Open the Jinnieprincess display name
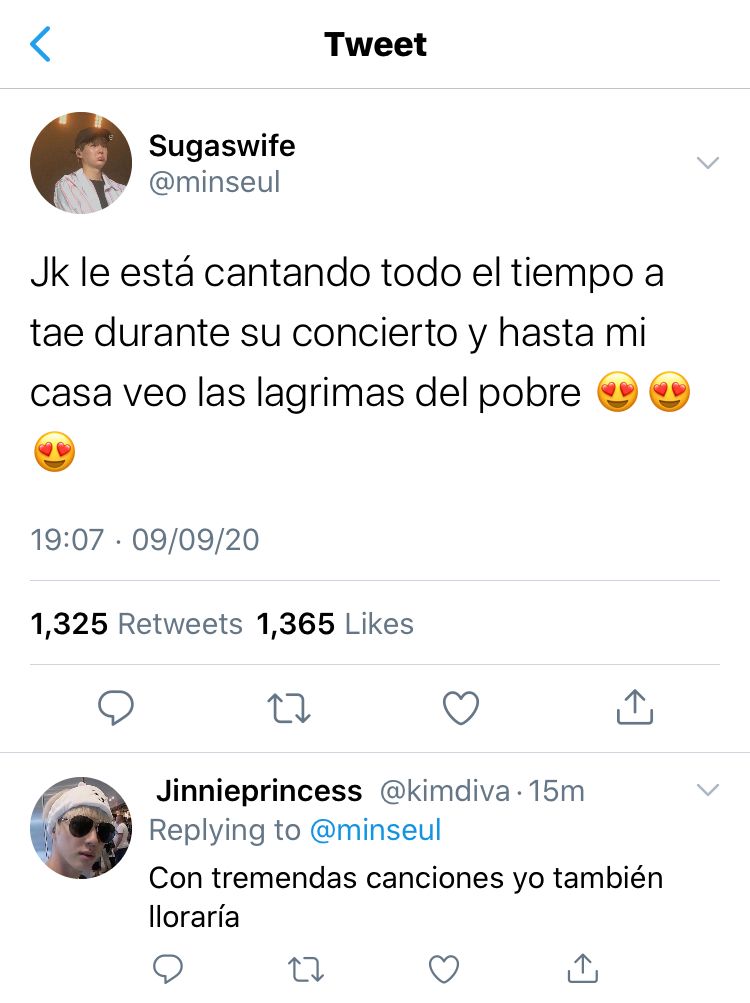This screenshot has width=750, height=1003. (x=259, y=791)
